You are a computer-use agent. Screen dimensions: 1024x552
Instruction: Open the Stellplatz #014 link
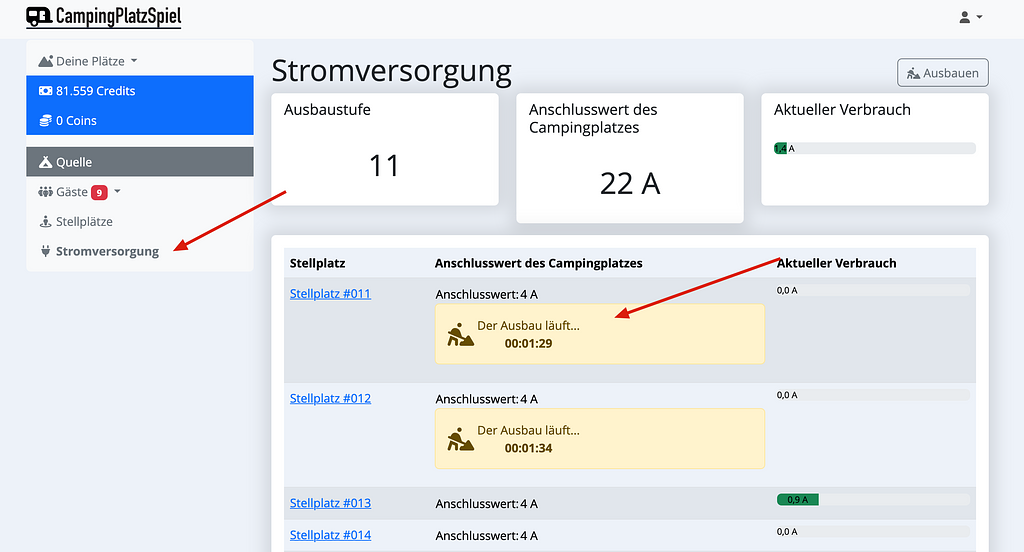tap(330, 535)
